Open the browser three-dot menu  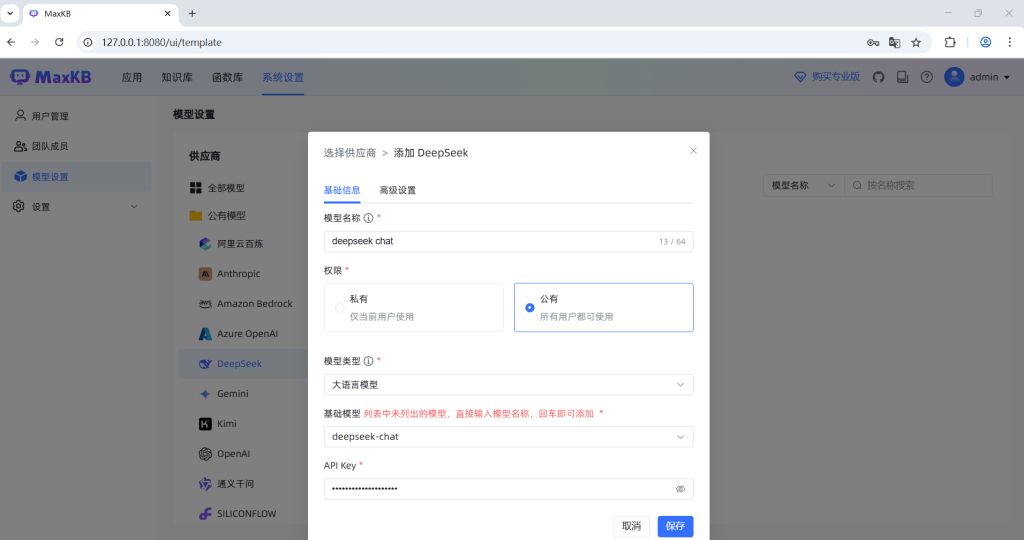pos(1010,42)
